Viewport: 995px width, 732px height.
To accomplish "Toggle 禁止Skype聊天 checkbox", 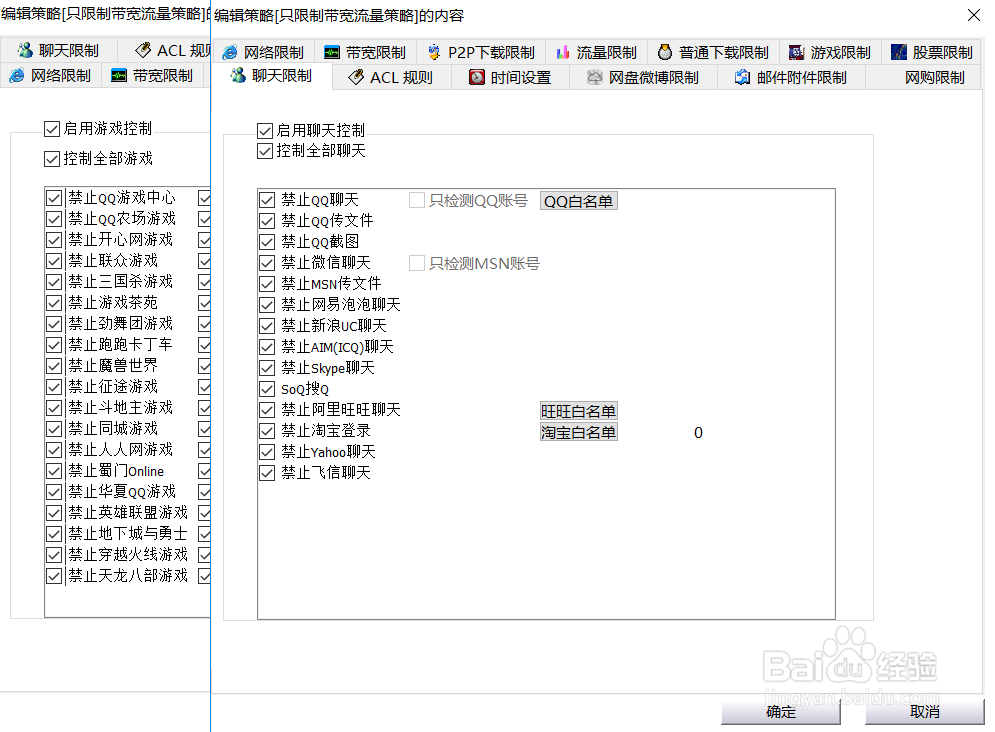I will (267, 369).
